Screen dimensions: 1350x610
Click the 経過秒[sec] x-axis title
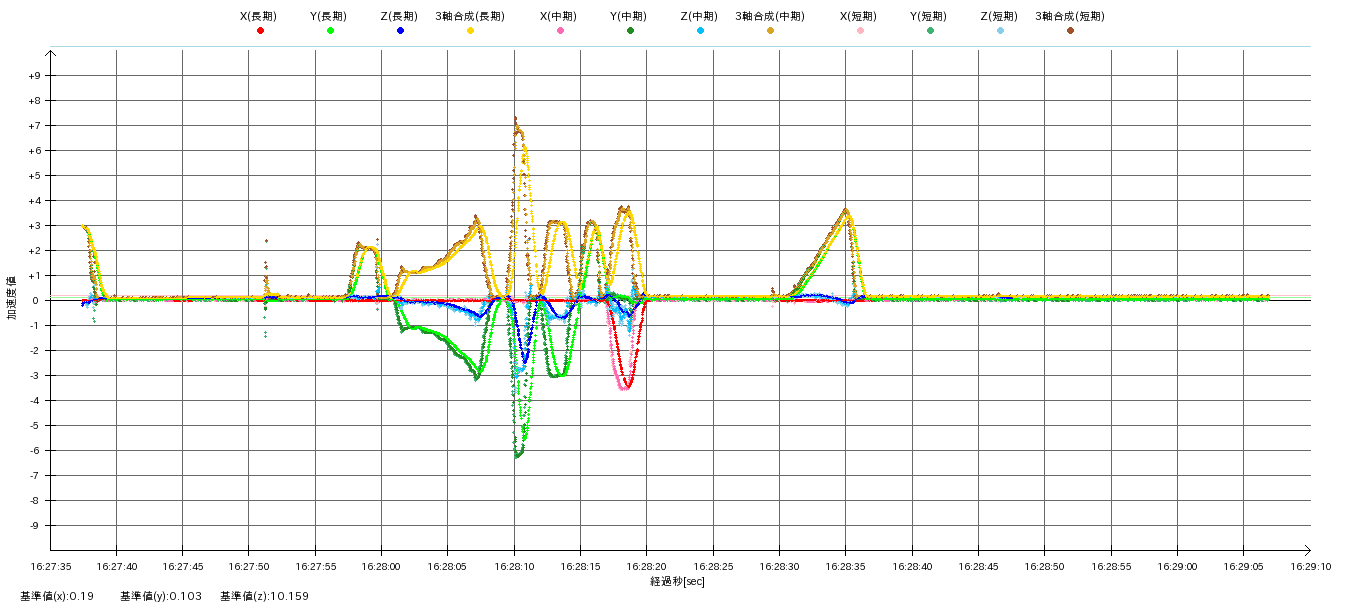click(x=677, y=581)
